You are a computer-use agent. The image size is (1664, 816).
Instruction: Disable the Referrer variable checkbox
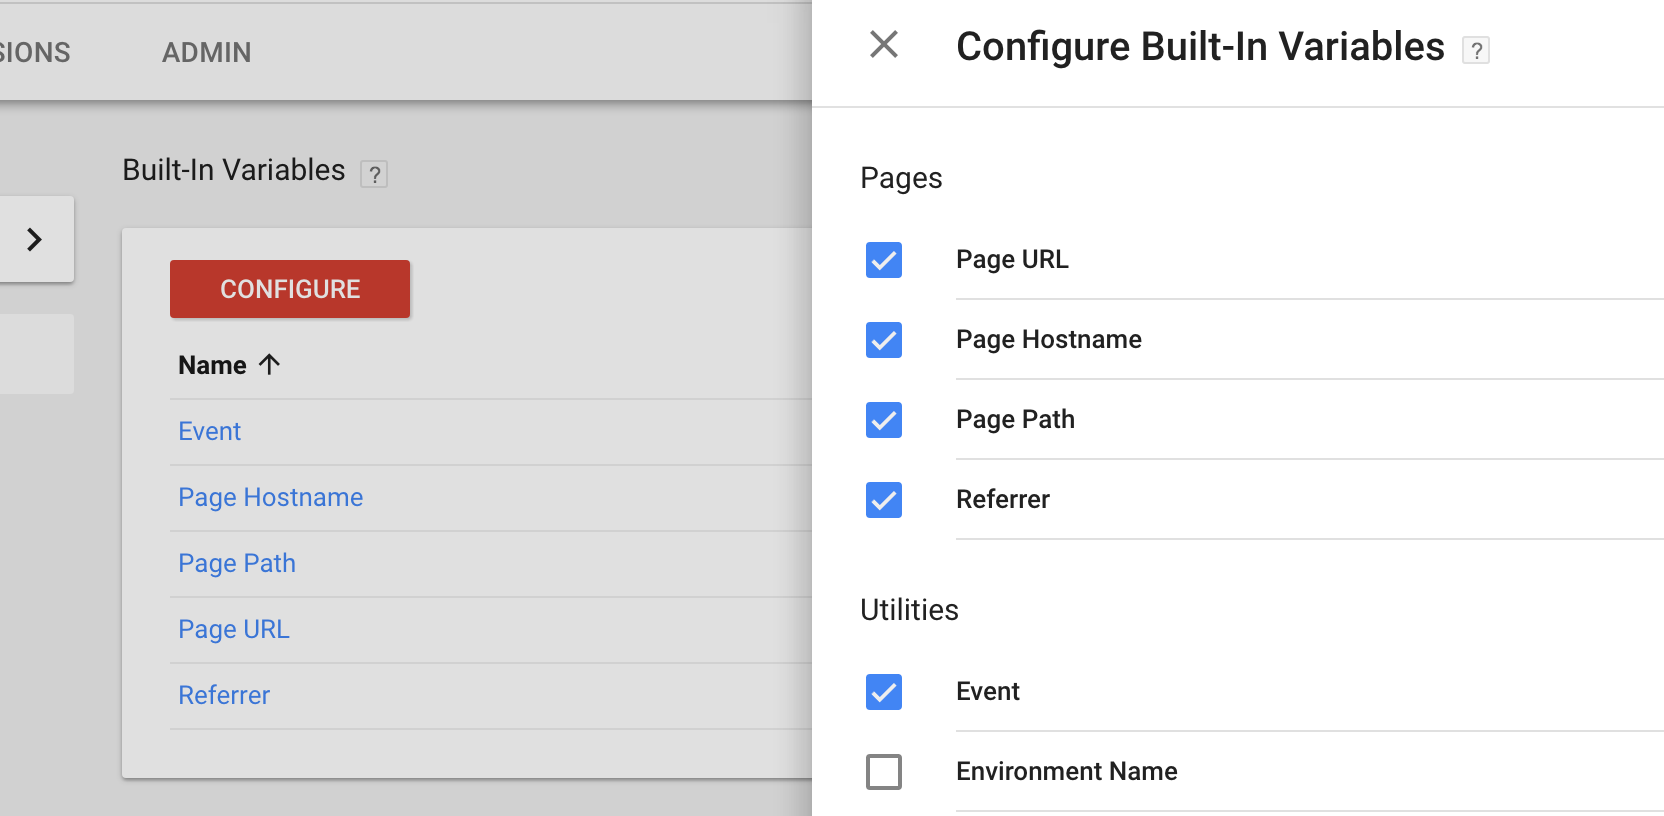(884, 500)
